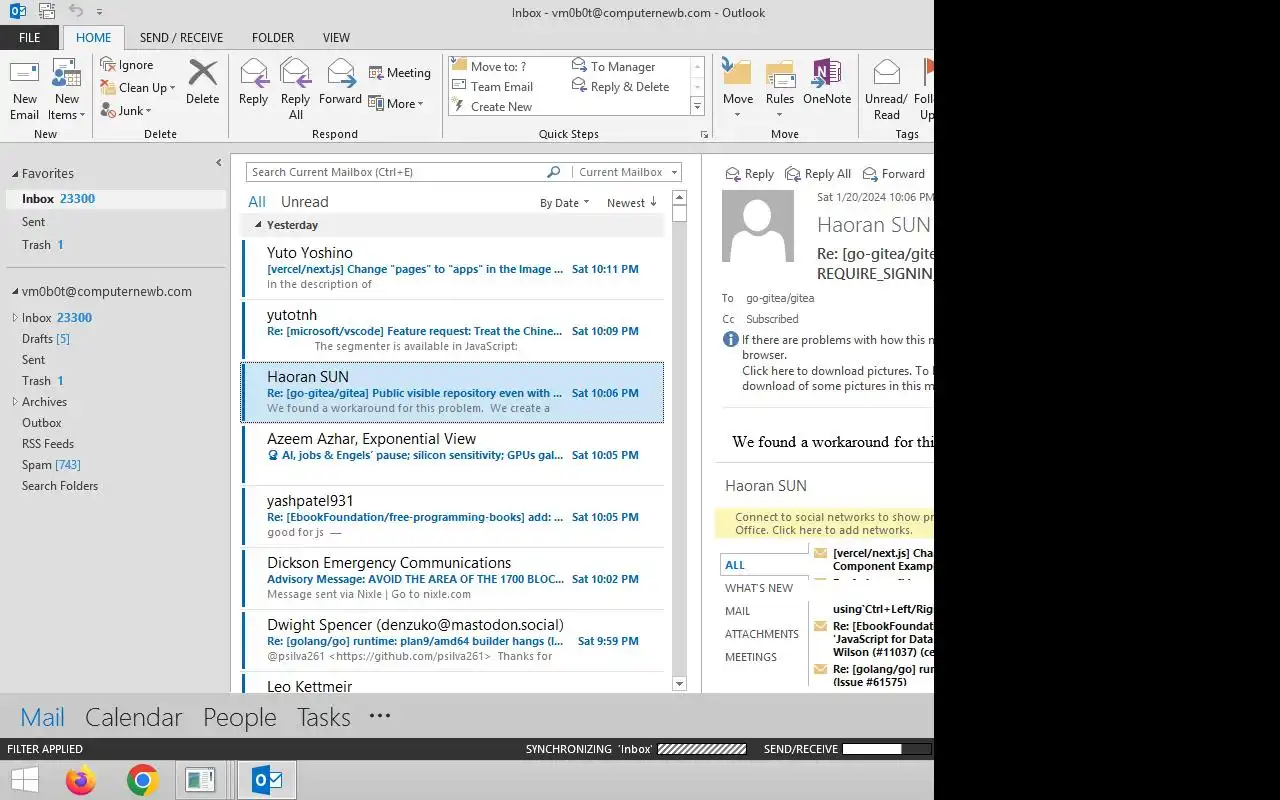This screenshot has width=1280, height=800.
Task: Show WHAT'S NEW in the people pane
Action: (759, 588)
